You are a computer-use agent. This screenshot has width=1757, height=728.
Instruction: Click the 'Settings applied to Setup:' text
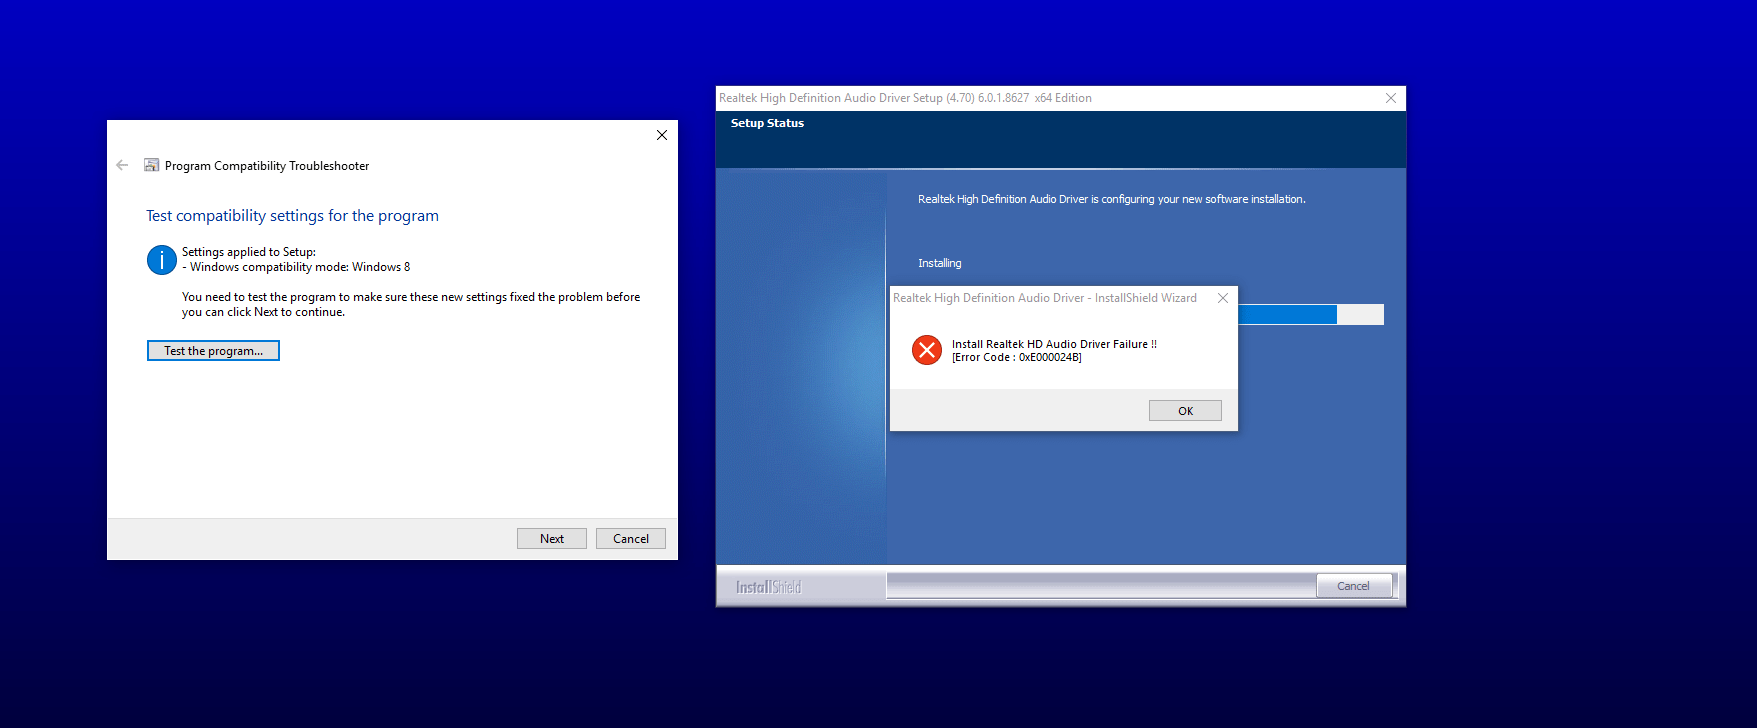click(x=249, y=252)
